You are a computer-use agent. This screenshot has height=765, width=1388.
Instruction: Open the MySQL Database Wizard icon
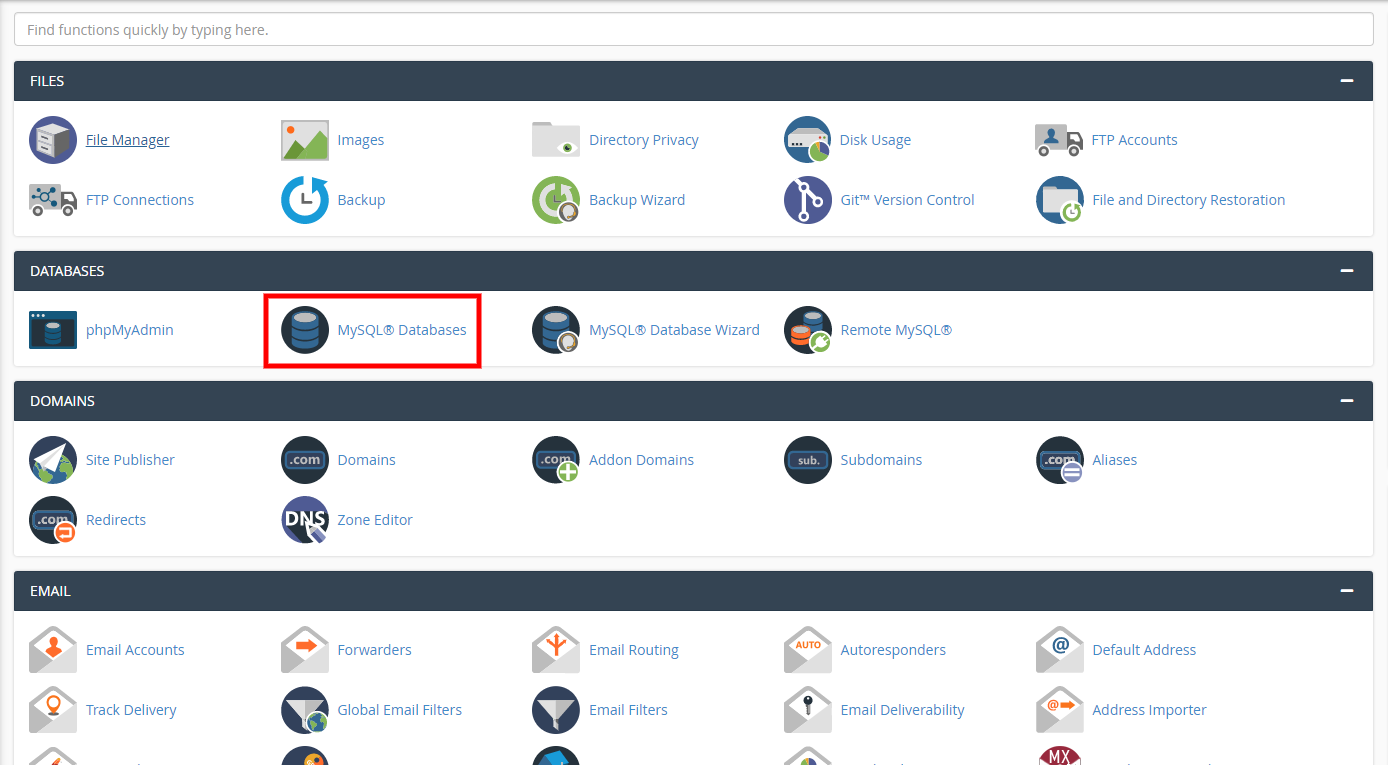click(556, 330)
